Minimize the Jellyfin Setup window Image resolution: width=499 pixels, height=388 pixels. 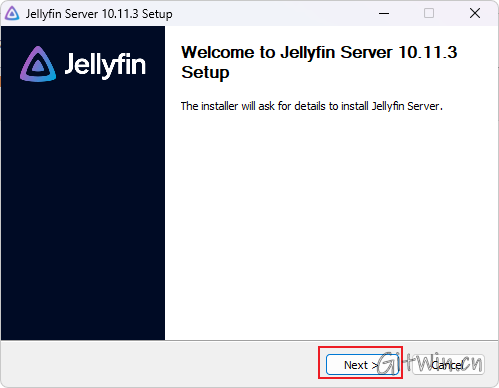click(x=384, y=14)
